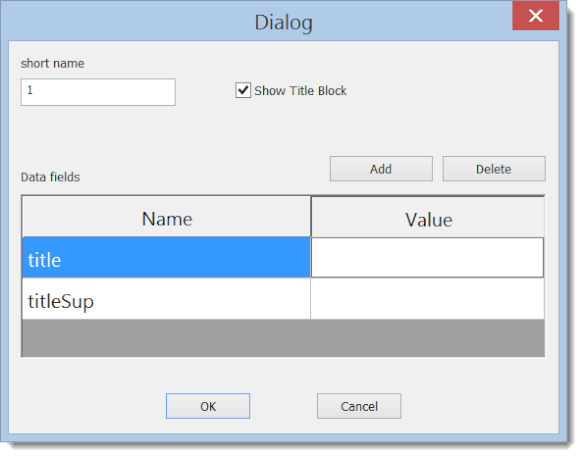Dismiss using the Cancel button
The height and width of the screenshot is (457, 582).
pyautogui.click(x=359, y=406)
